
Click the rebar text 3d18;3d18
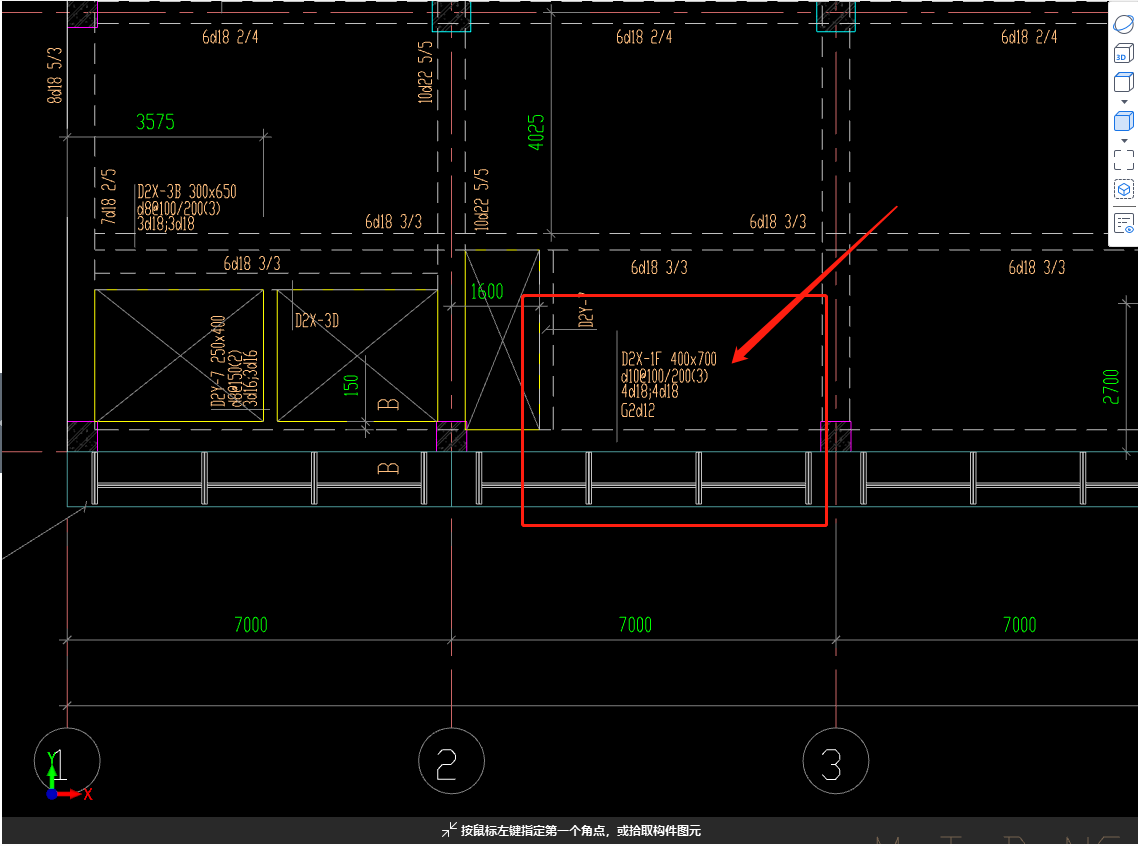(165, 223)
